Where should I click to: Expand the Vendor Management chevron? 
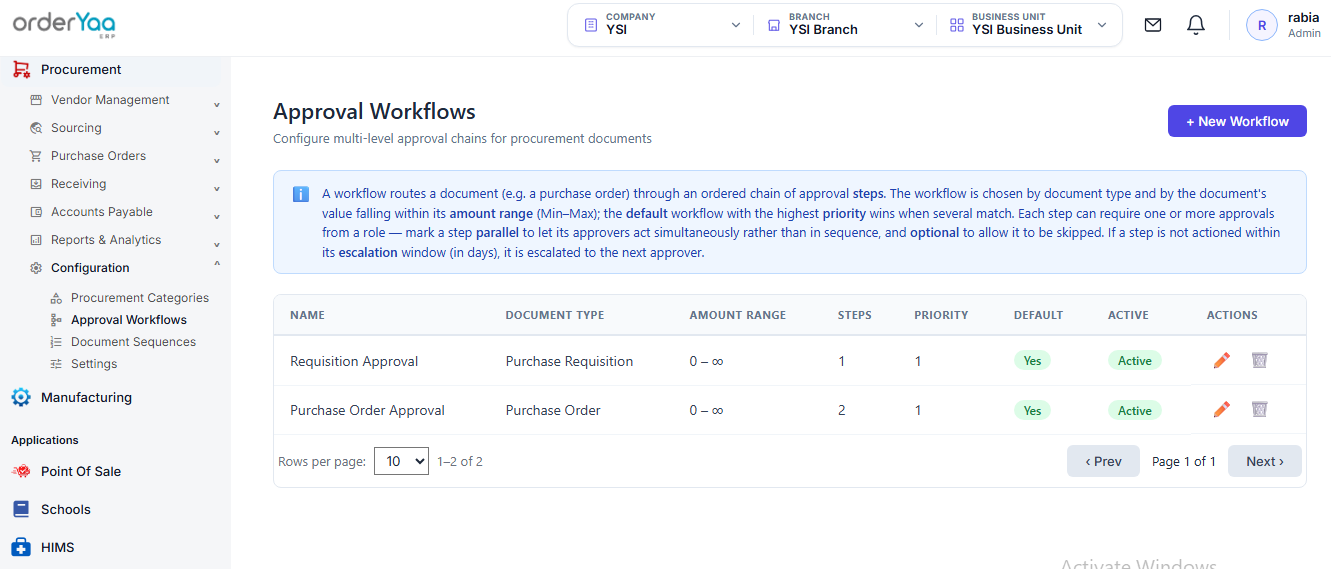coord(217,103)
